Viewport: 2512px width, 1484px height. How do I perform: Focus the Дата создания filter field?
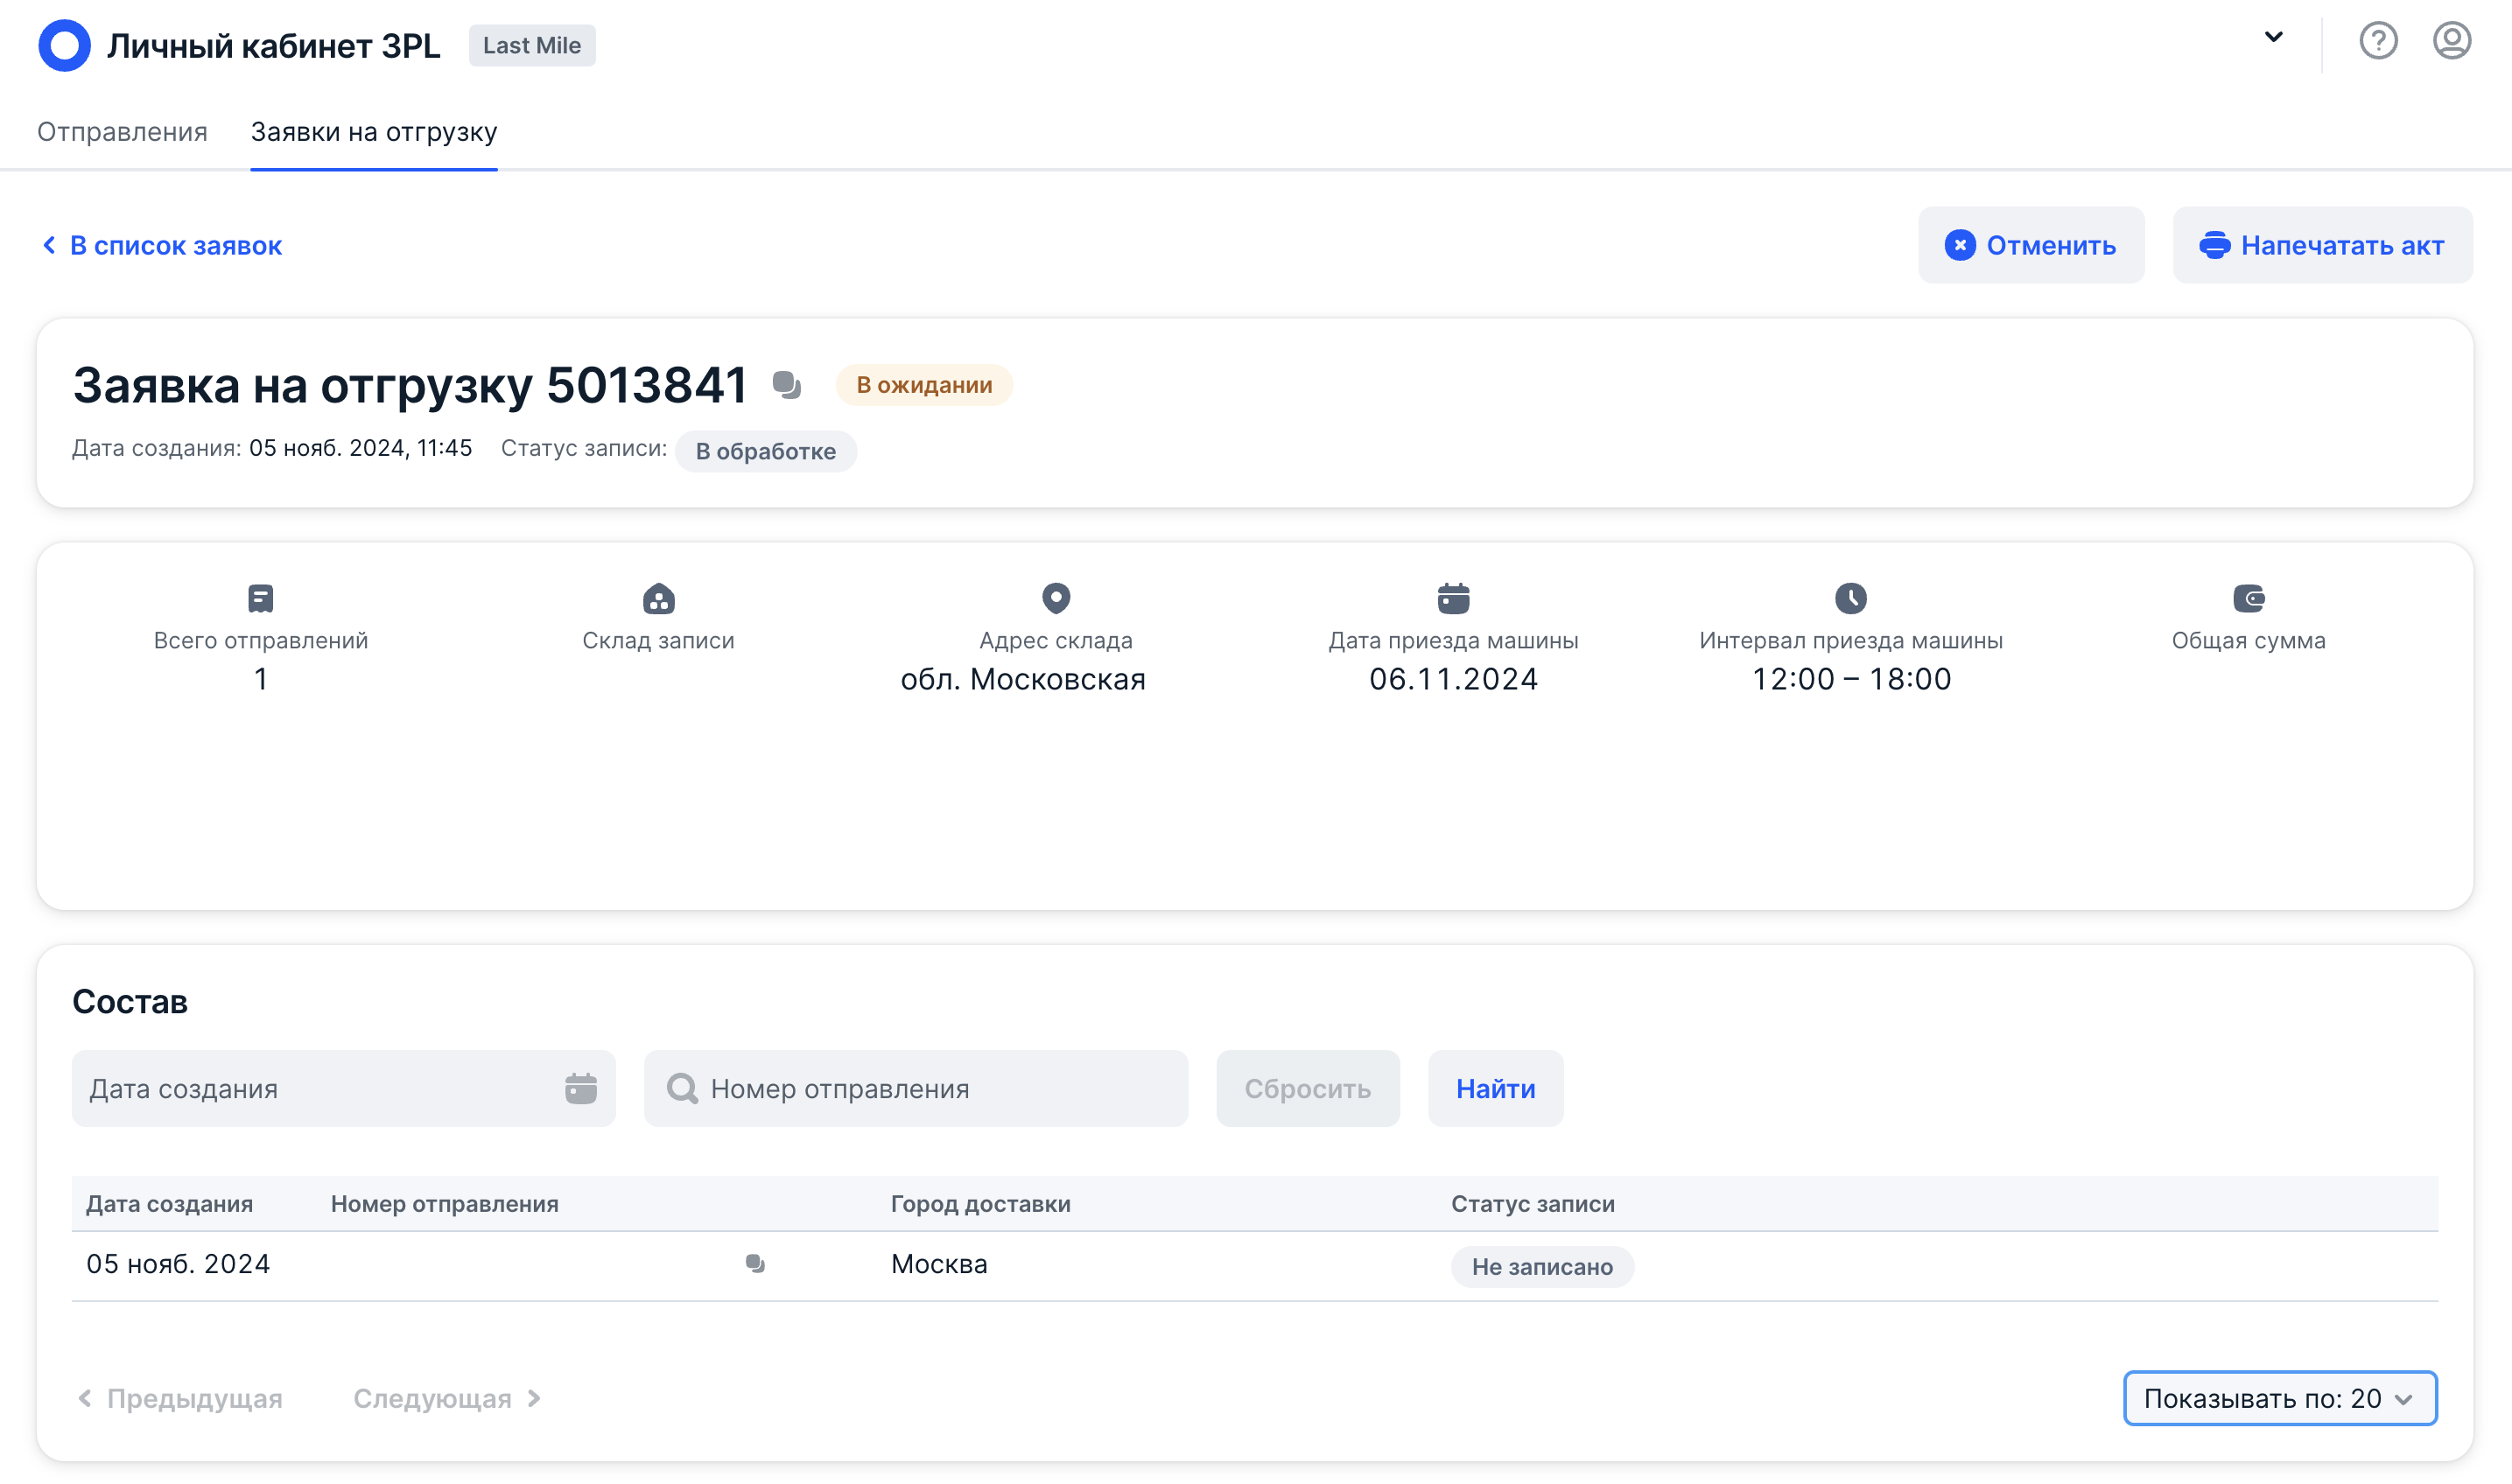343,1088
